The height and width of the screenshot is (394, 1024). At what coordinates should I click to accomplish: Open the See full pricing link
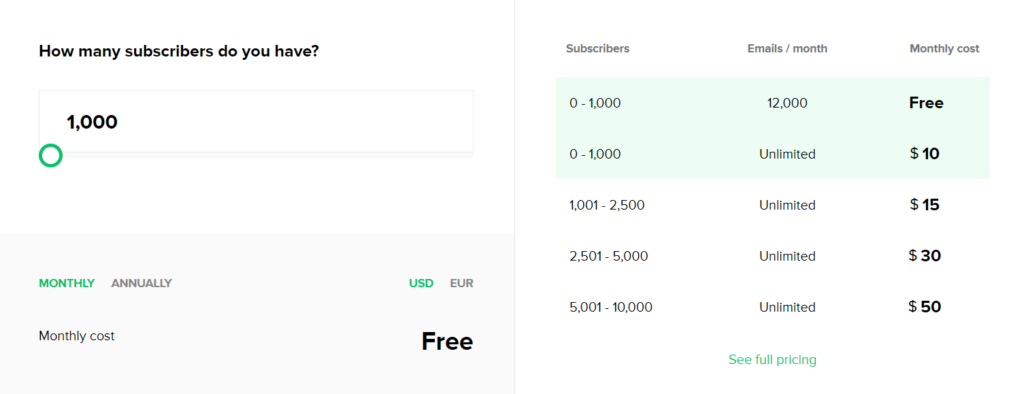coord(773,359)
